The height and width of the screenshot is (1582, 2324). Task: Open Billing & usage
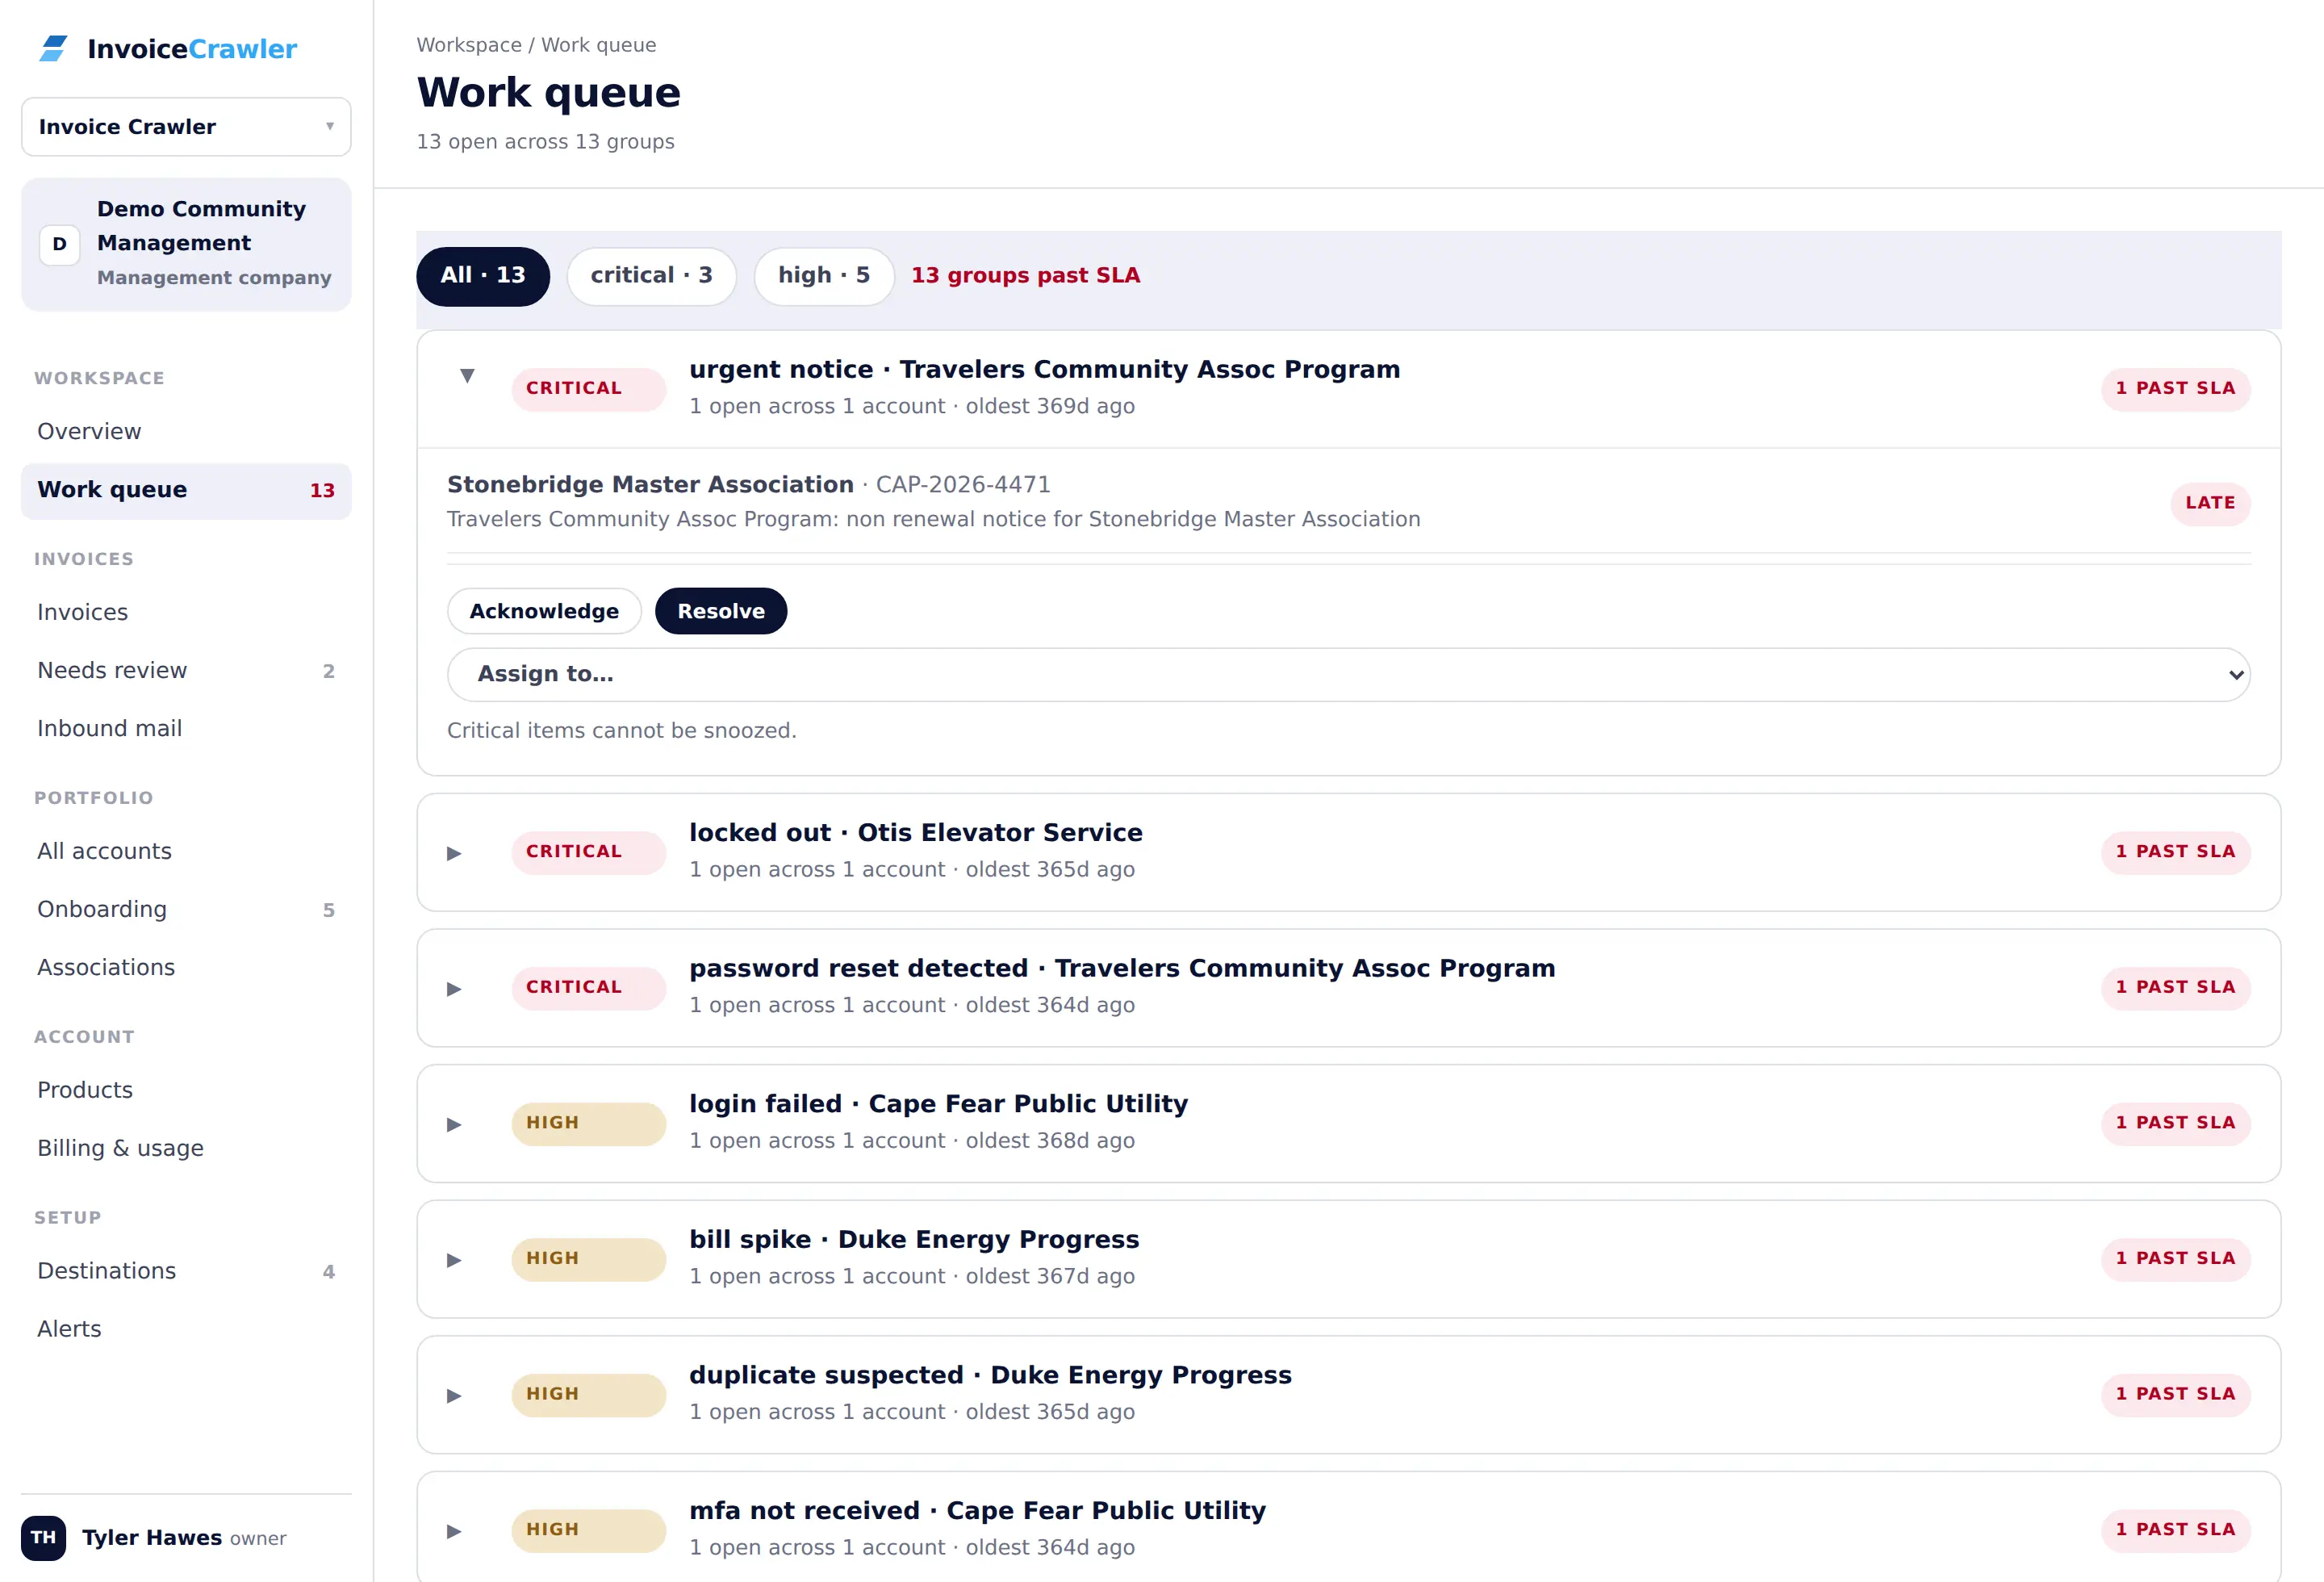pyautogui.click(x=186, y=1148)
